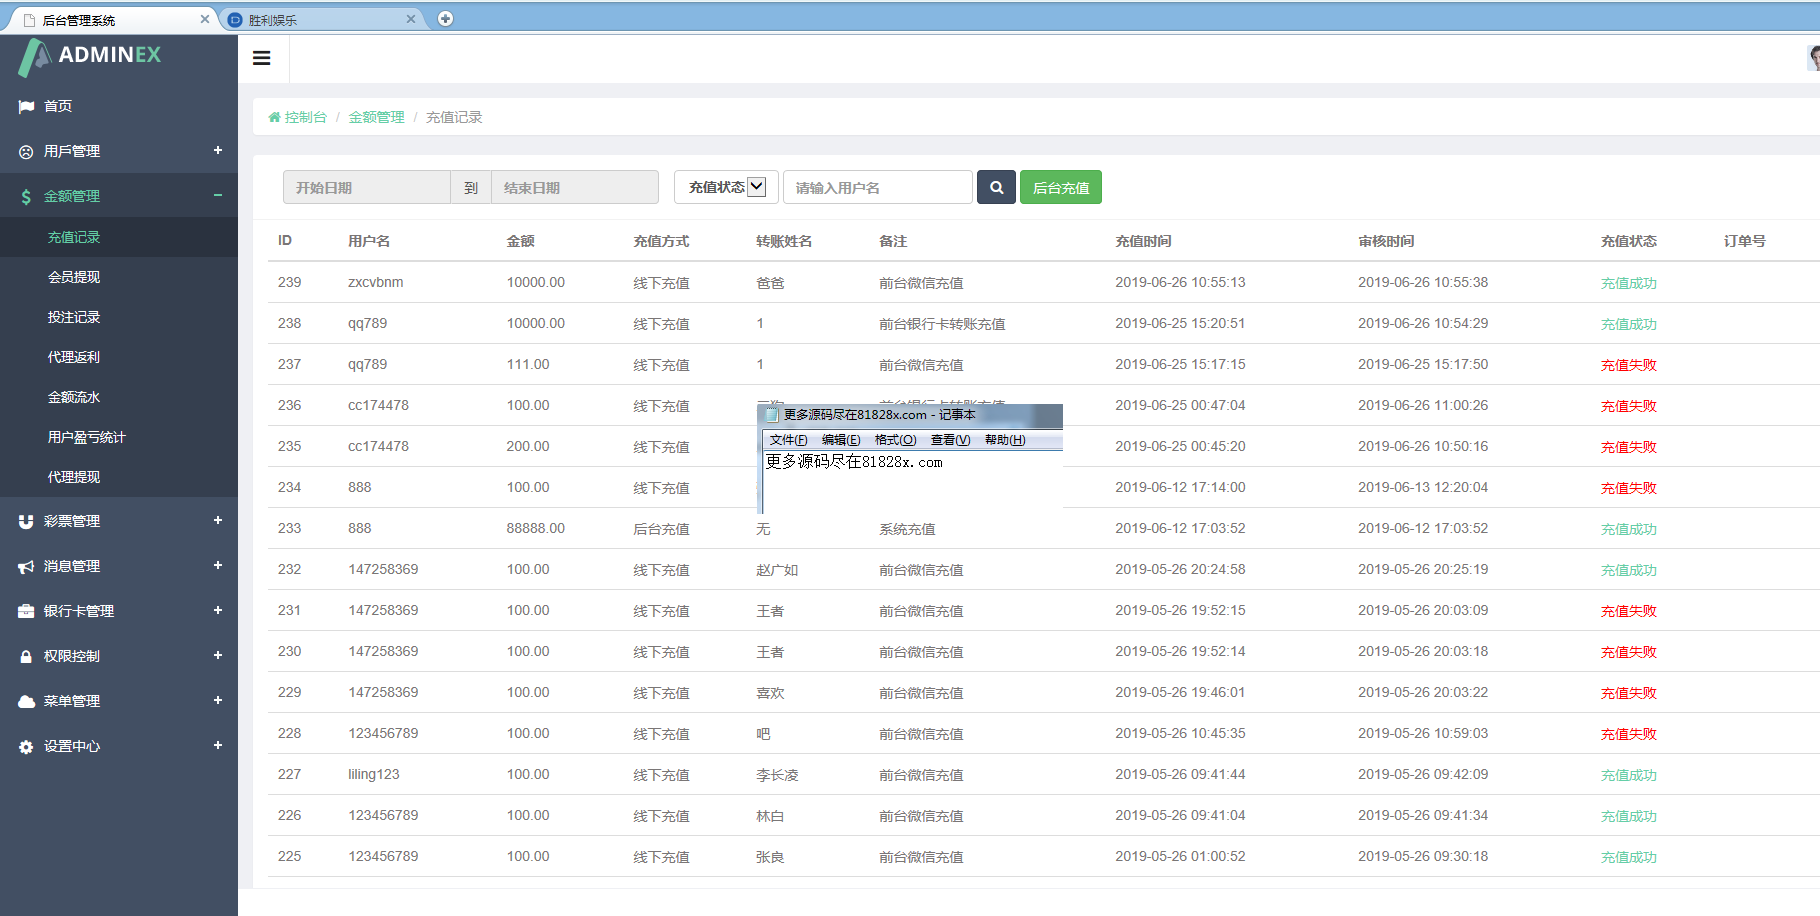The image size is (1820, 916).
Task: Click the ADMINEX logo
Action: point(90,56)
